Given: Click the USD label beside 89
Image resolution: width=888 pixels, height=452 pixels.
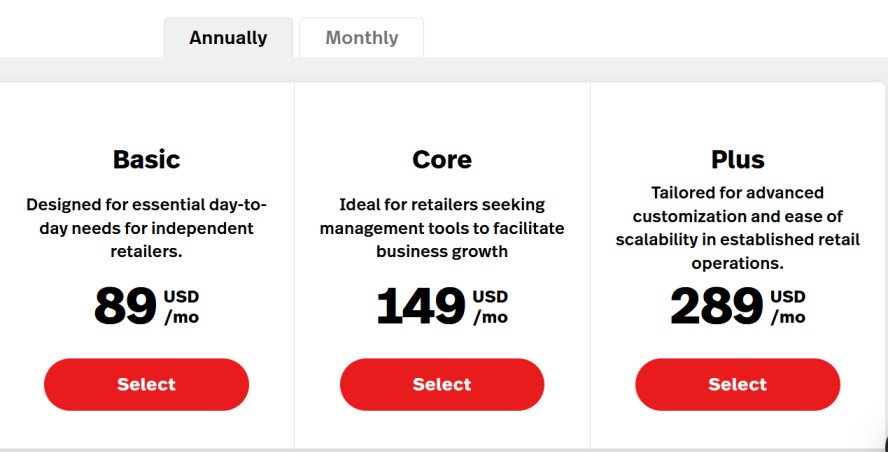Looking at the screenshot, I should point(182,296).
